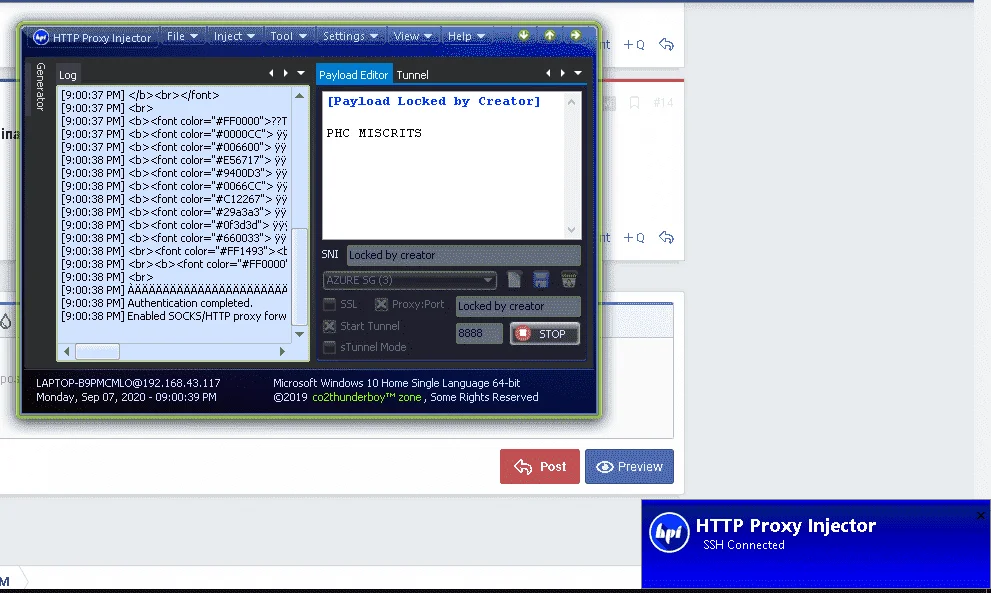Open the Help menu
This screenshot has height=593, width=991.
pos(466,36)
